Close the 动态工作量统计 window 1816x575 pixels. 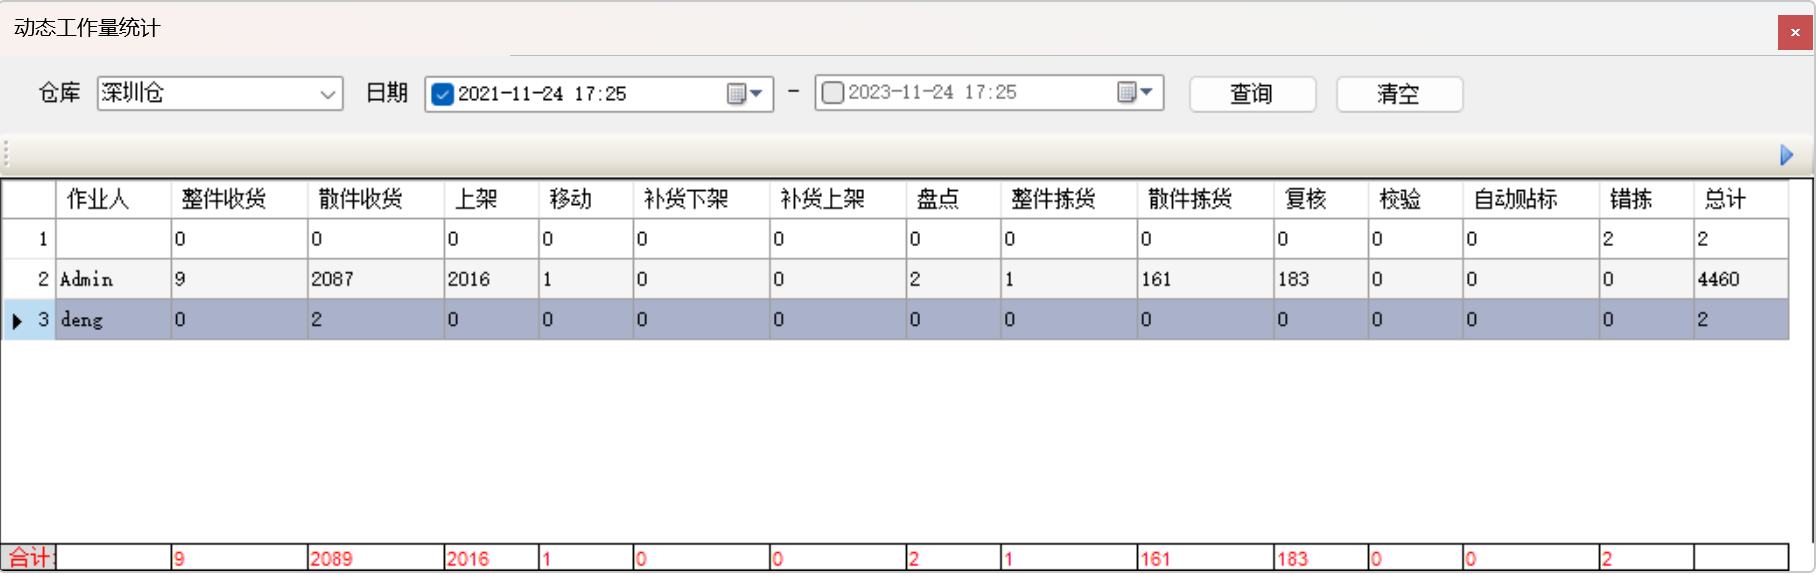(1794, 32)
